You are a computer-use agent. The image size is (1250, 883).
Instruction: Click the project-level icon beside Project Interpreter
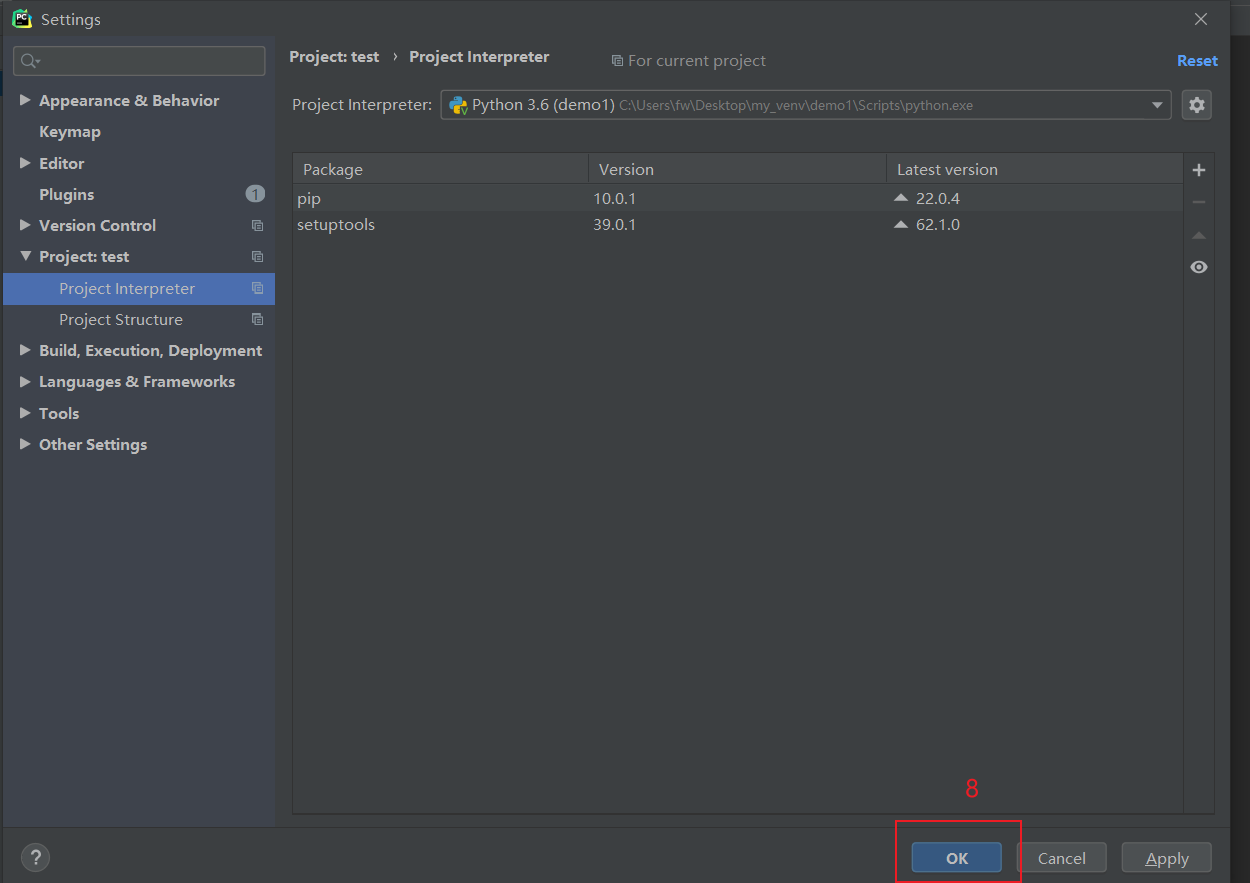257,289
